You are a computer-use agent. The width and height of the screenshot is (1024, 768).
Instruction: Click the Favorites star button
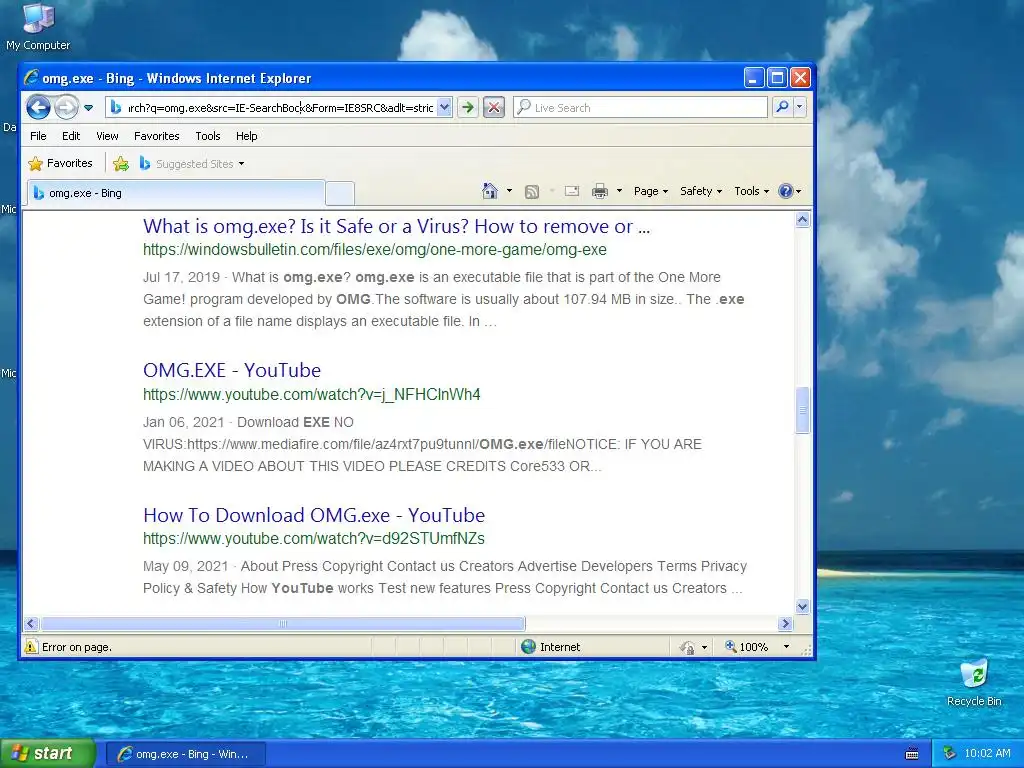coord(60,163)
